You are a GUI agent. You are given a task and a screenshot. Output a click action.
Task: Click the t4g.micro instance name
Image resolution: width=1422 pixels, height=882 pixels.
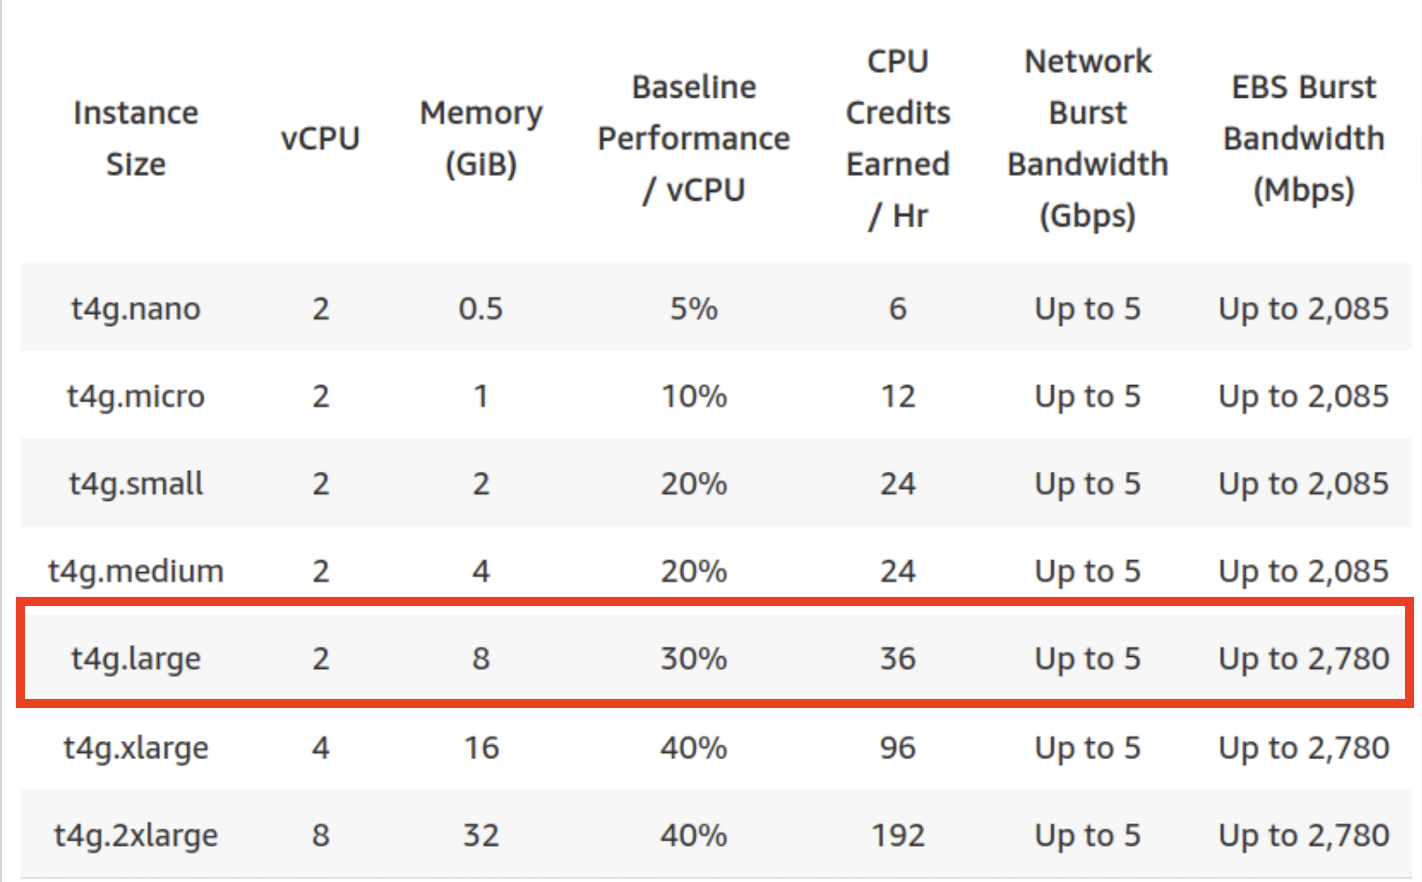coord(136,396)
